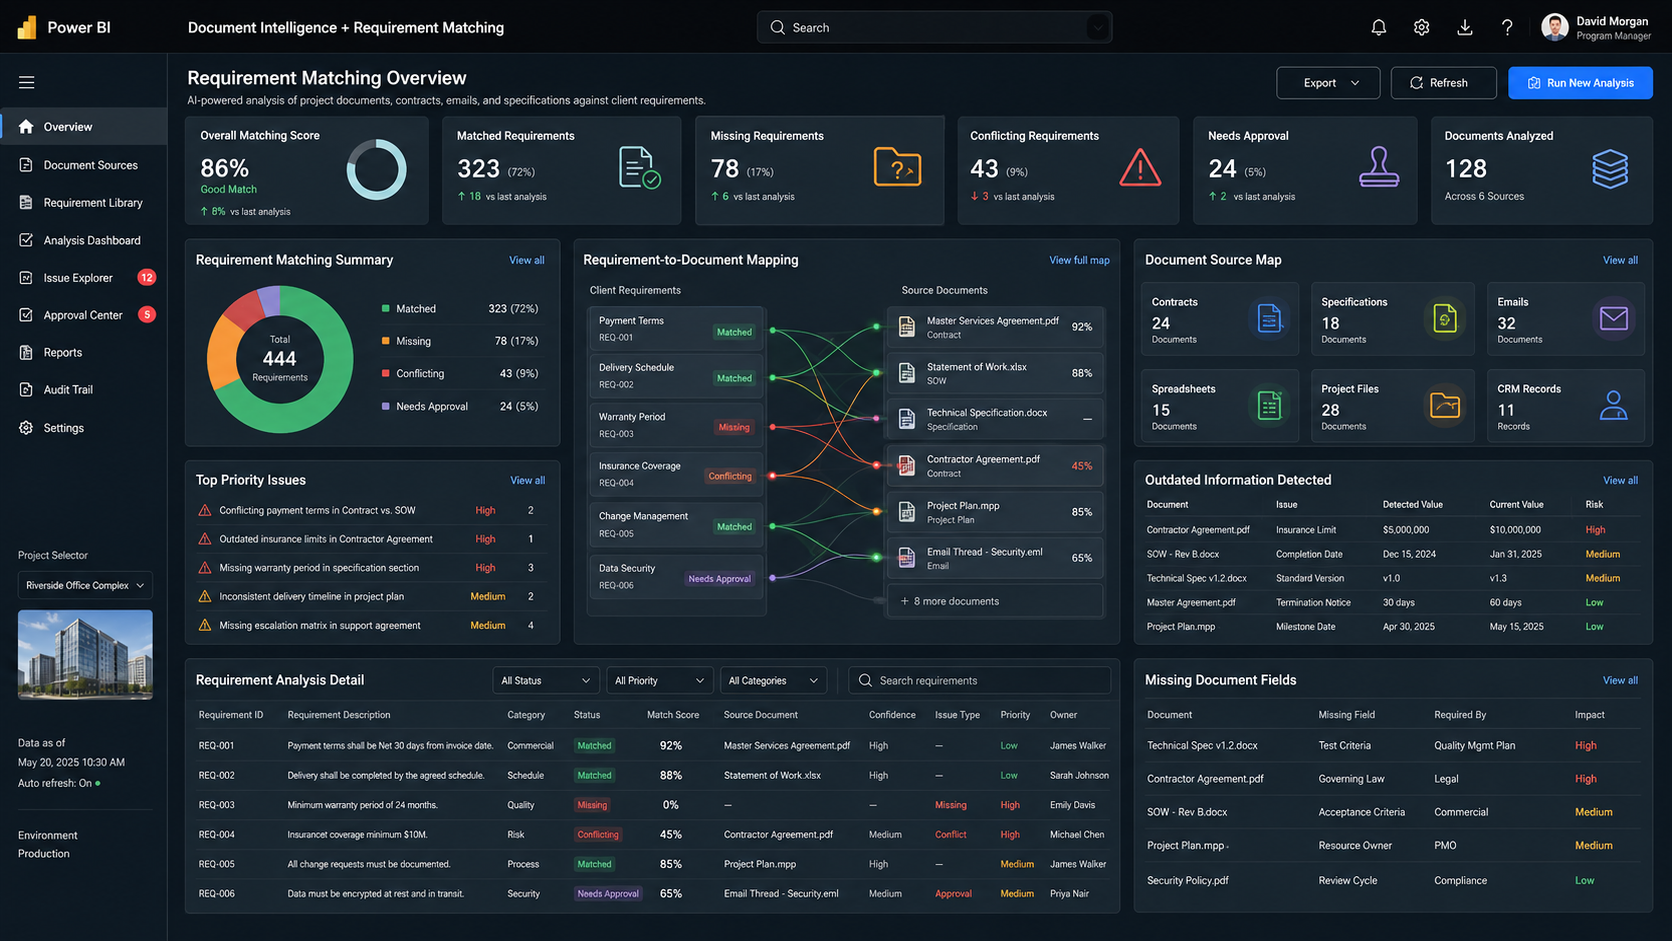Click View all in Missing Document Fields
The height and width of the screenshot is (941, 1672).
[1620, 681]
